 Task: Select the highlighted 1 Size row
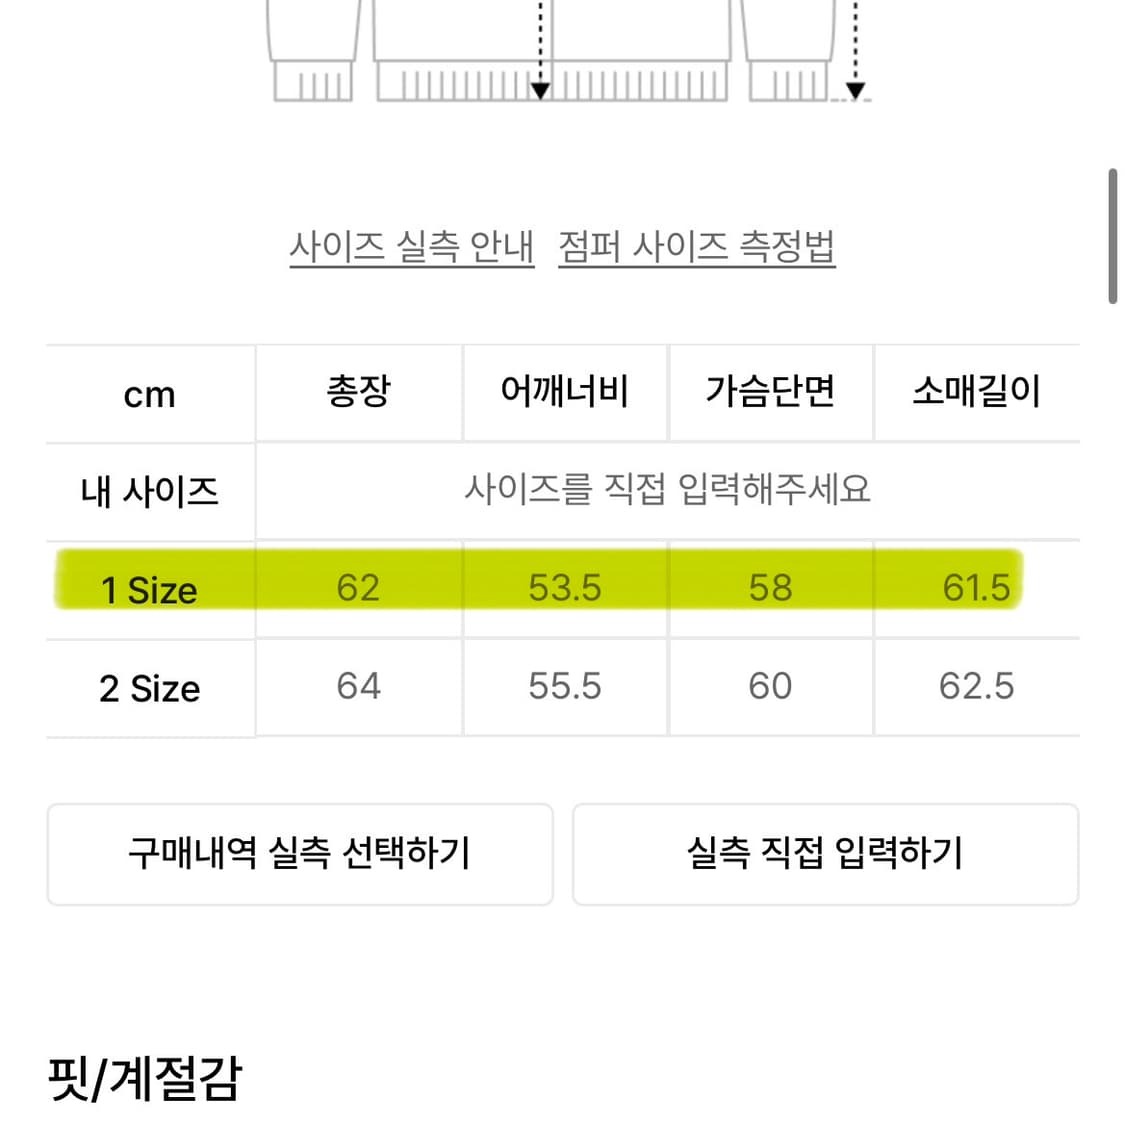pos(150,590)
